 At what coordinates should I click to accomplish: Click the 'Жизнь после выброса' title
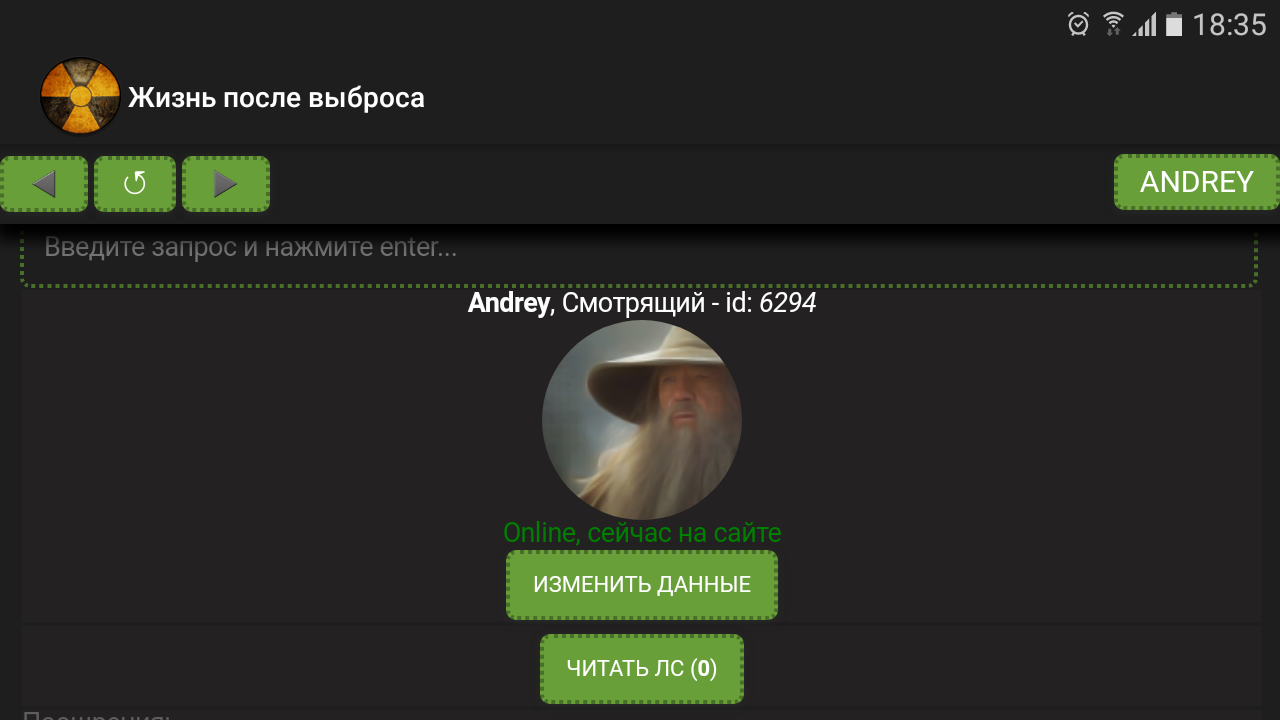[276, 98]
